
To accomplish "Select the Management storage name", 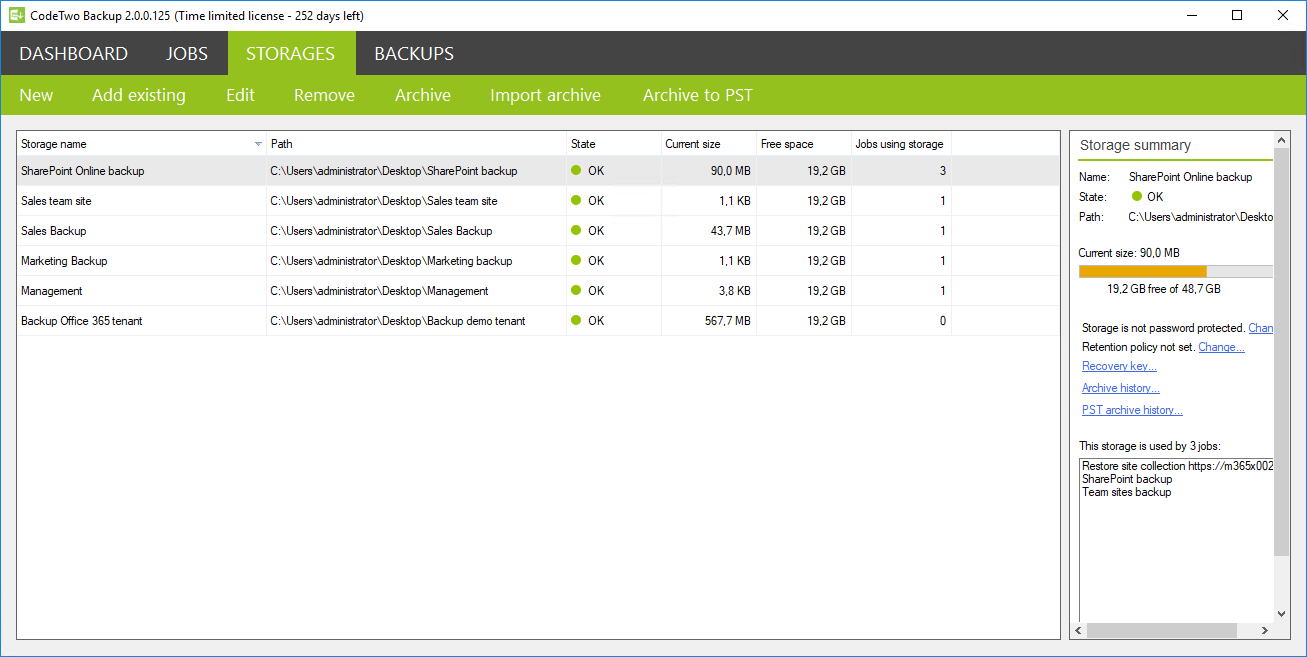I will [52, 291].
